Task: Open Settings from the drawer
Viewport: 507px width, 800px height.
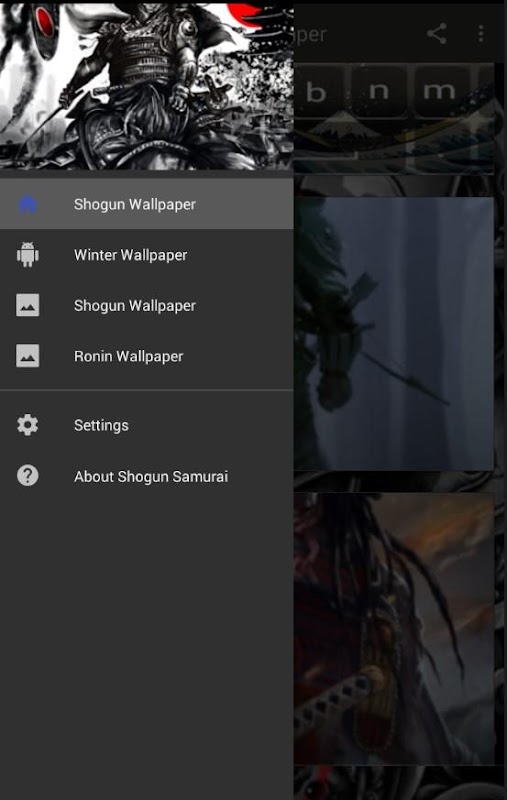Action: tap(146, 425)
